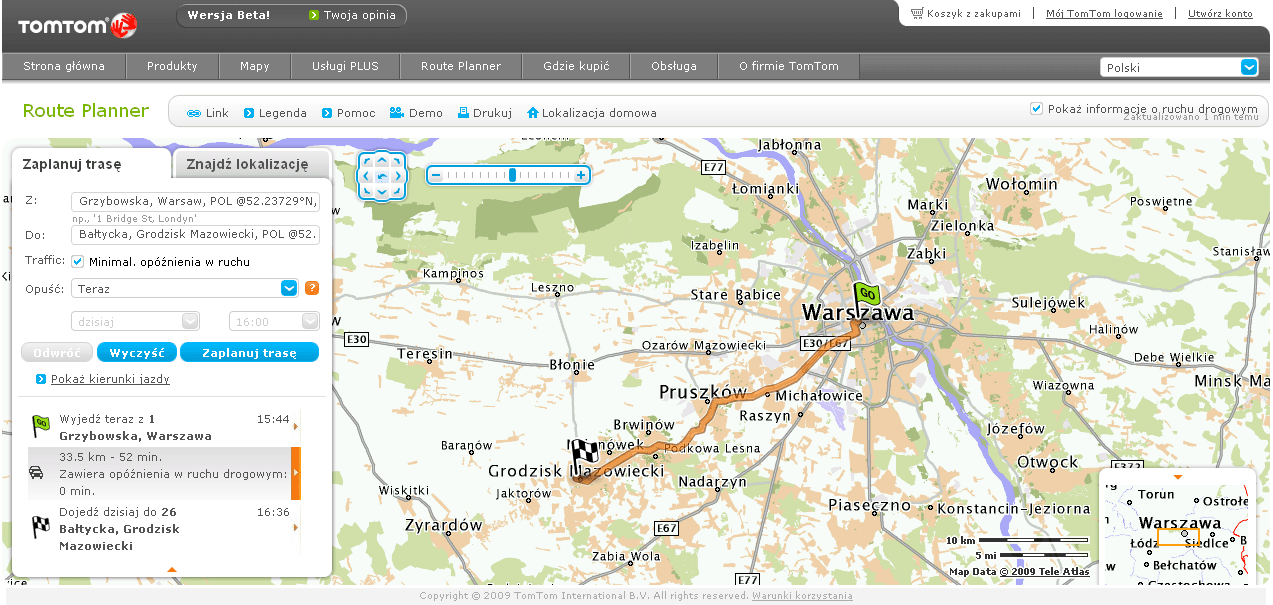Screen dimensions: 1273x605
Task: Expand the Bałtycka arrival step arrow
Action: (x=295, y=527)
